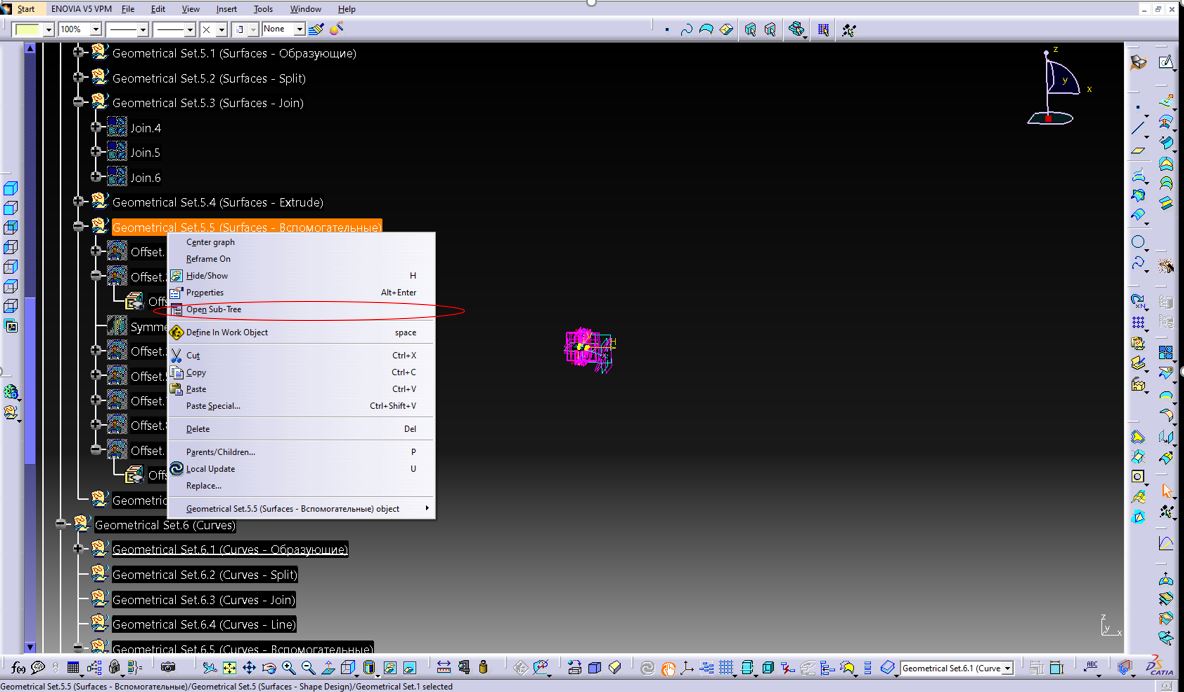Image resolution: width=1184 pixels, height=692 pixels.
Task: Select the Circle tool in right toolbar
Action: pyautogui.click(x=1139, y=243)
